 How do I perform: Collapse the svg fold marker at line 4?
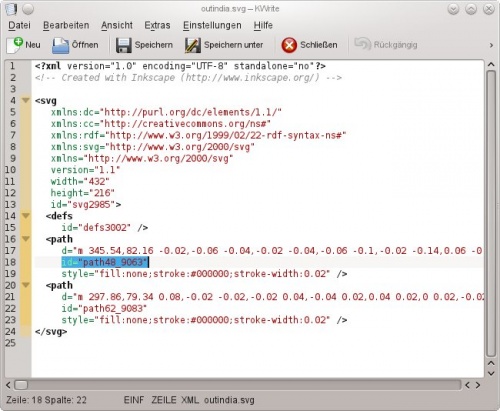[26, 100]
